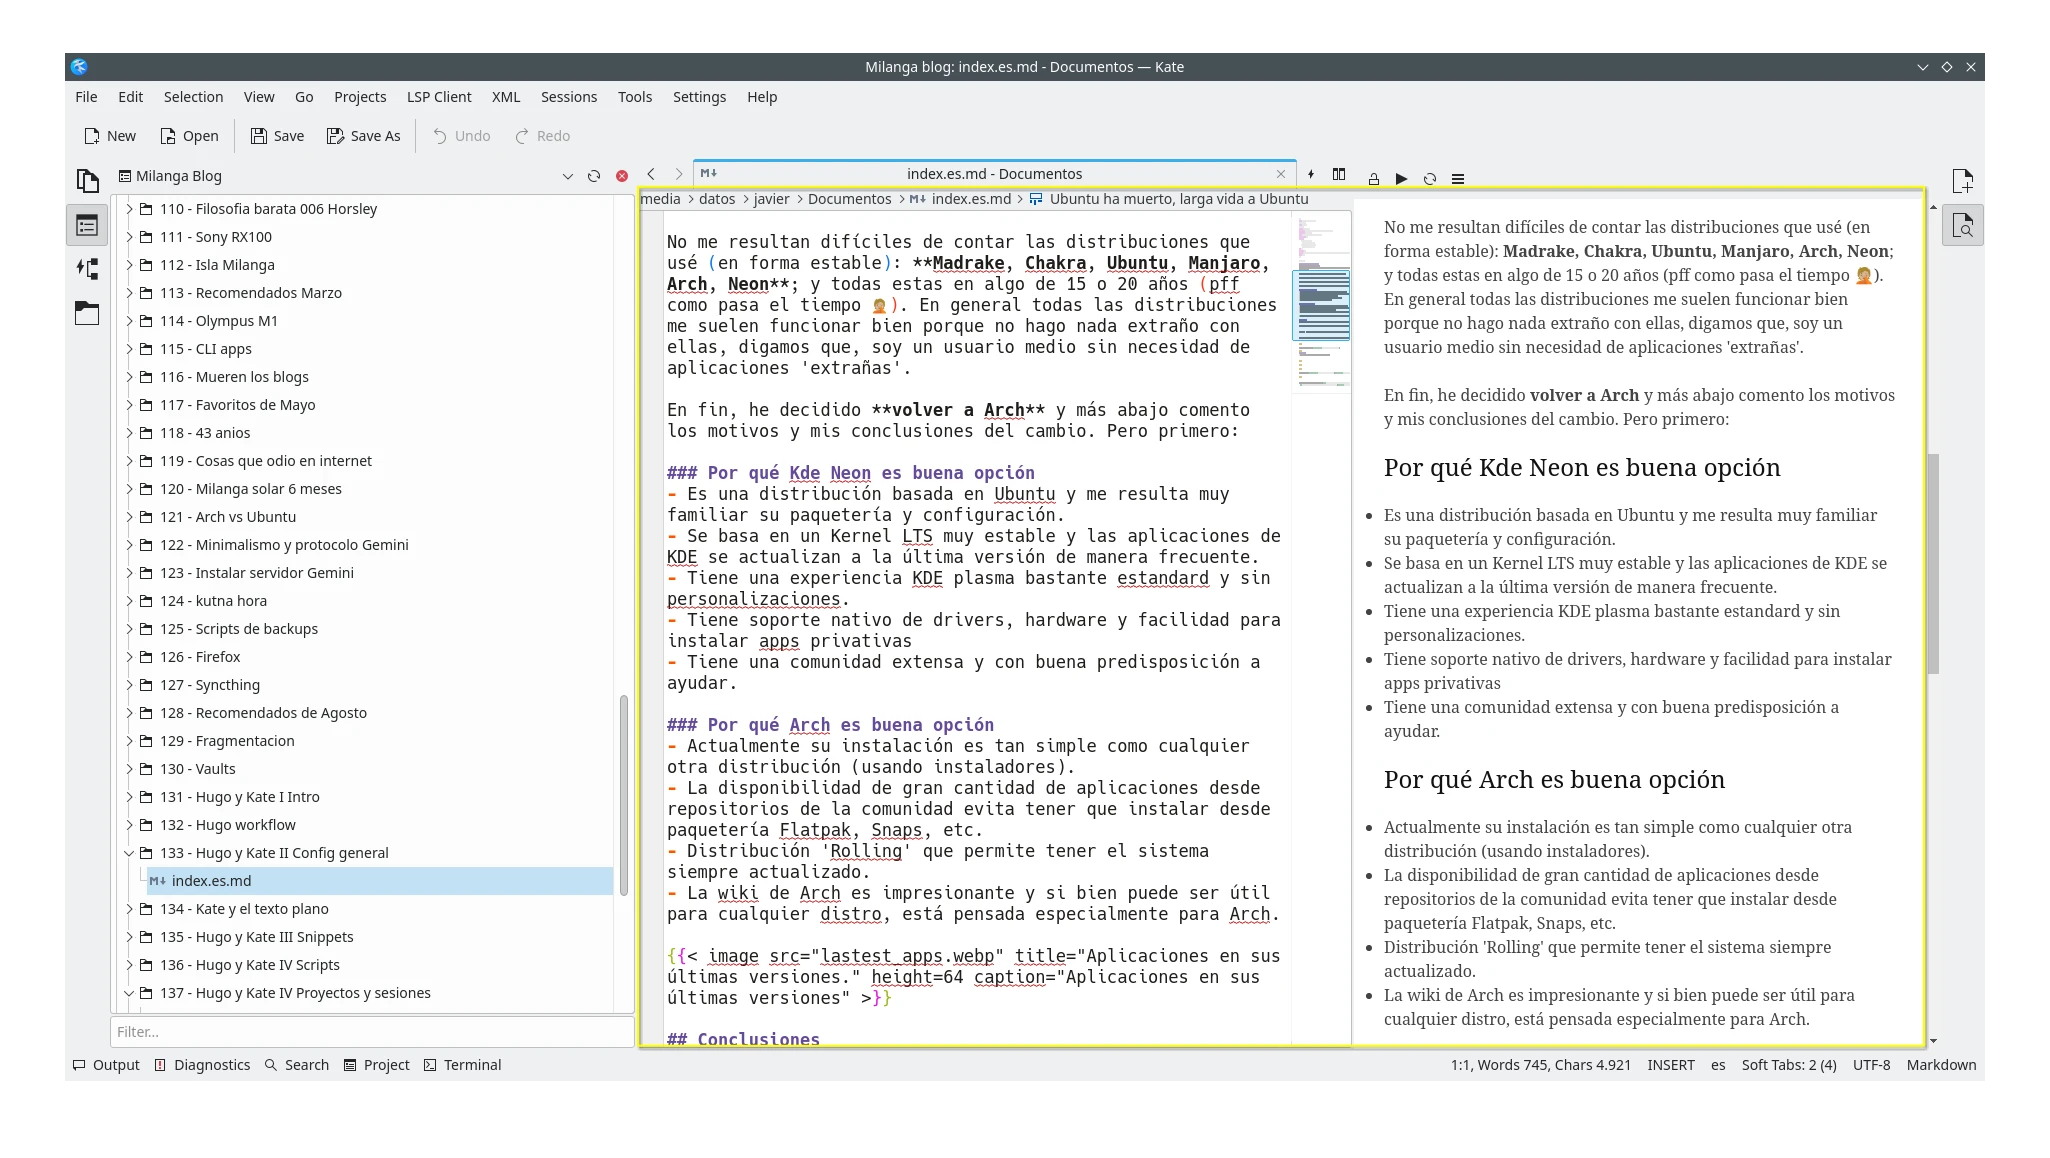Viewport: 2050px width, 1158px height.
Task: Click the preview pane vertical scrollbar
Action: tap(1933, 563)
